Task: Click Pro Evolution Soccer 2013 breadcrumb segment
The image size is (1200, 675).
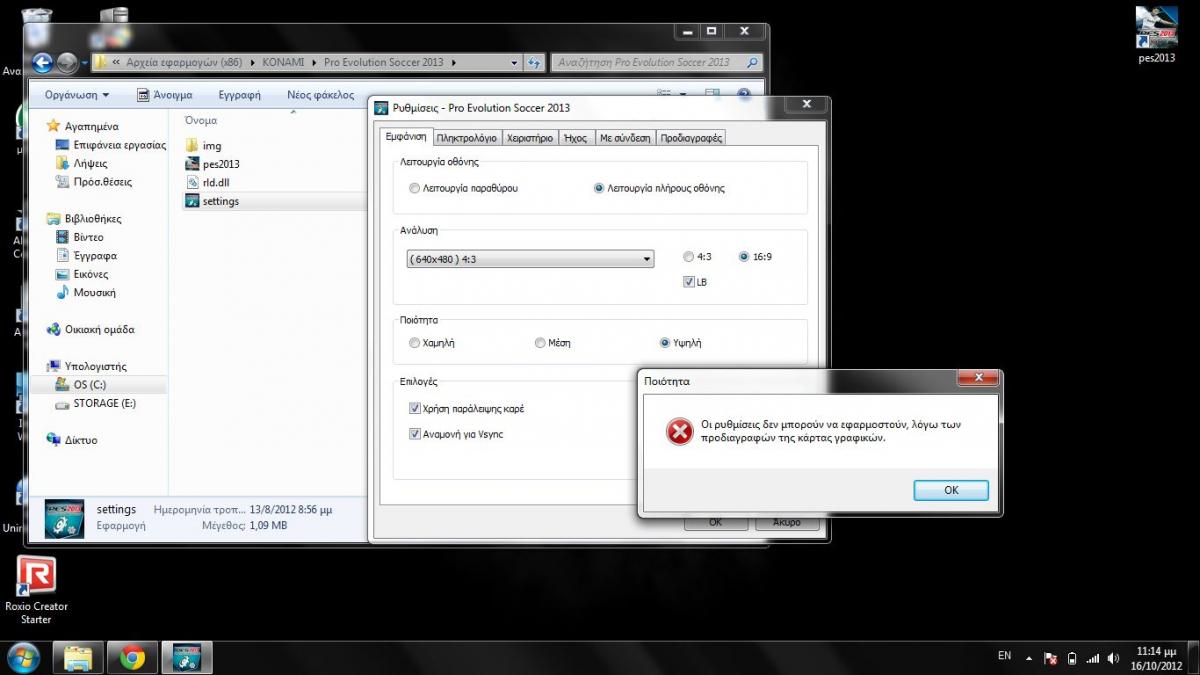Action: tap(383, 62)
